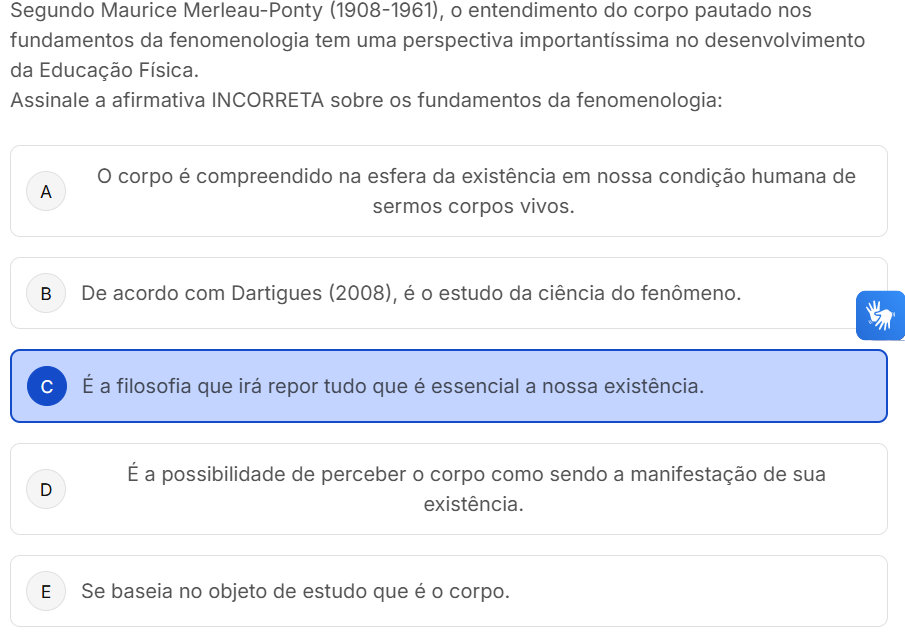The height and width of the screenshot is (640, 905).
Task: Choose the letter B answer circle
Action: 46,294
